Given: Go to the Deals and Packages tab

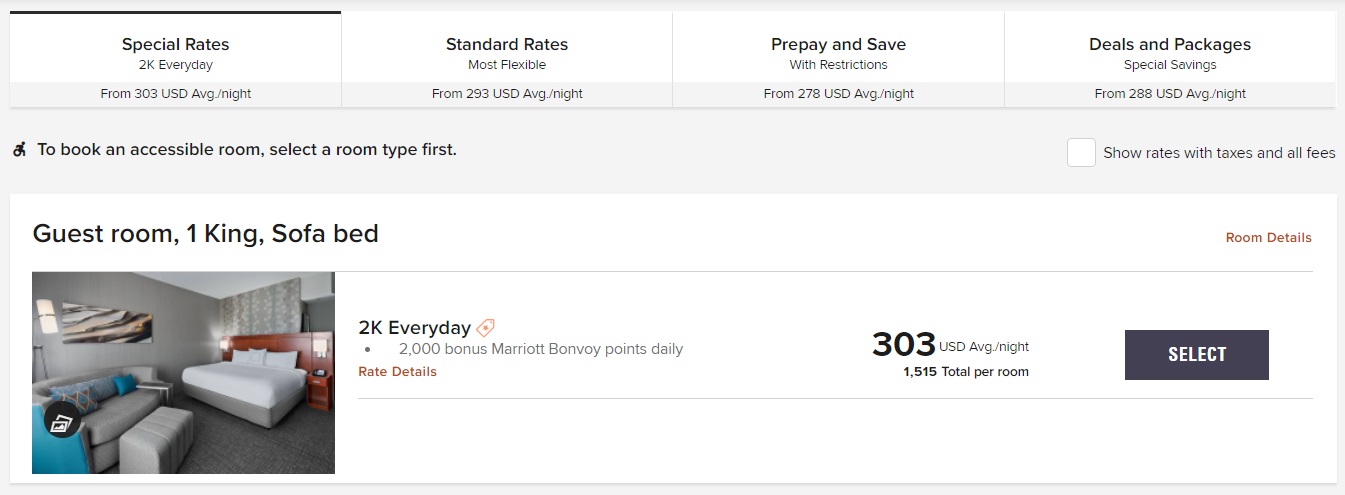Looking at the screenshot, I should click(1170, 54).
